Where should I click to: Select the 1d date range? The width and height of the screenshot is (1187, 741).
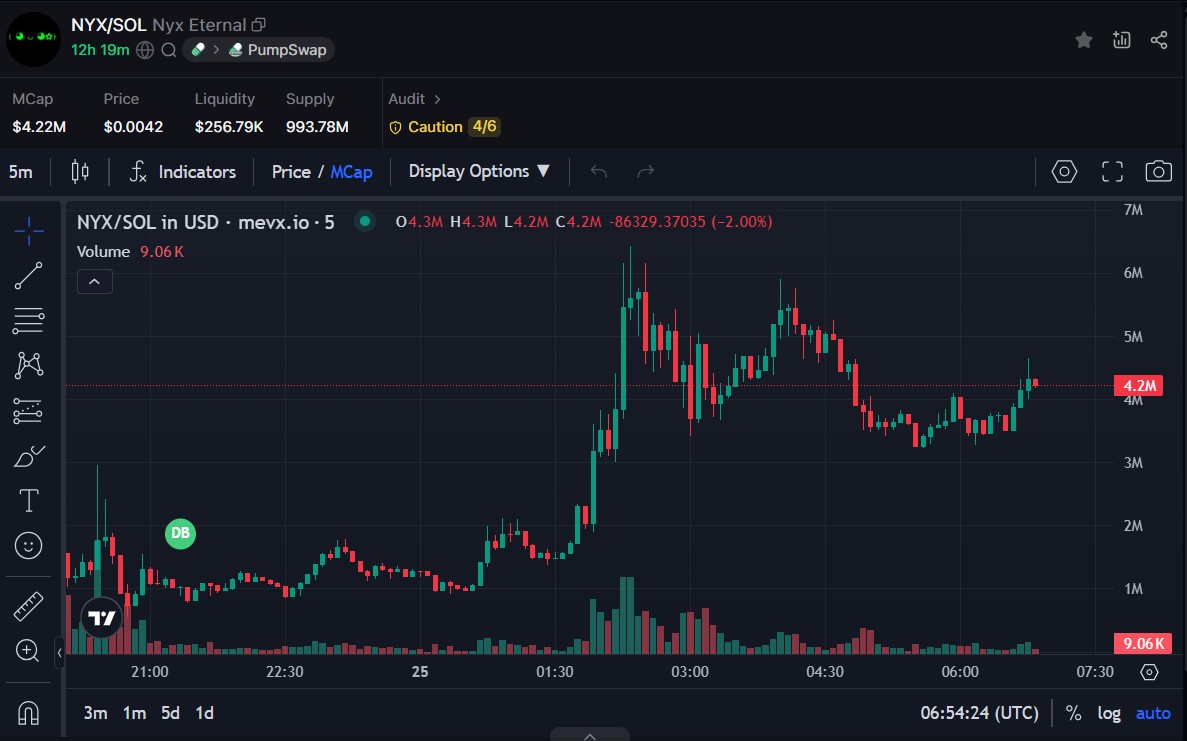tap(204, 713)
